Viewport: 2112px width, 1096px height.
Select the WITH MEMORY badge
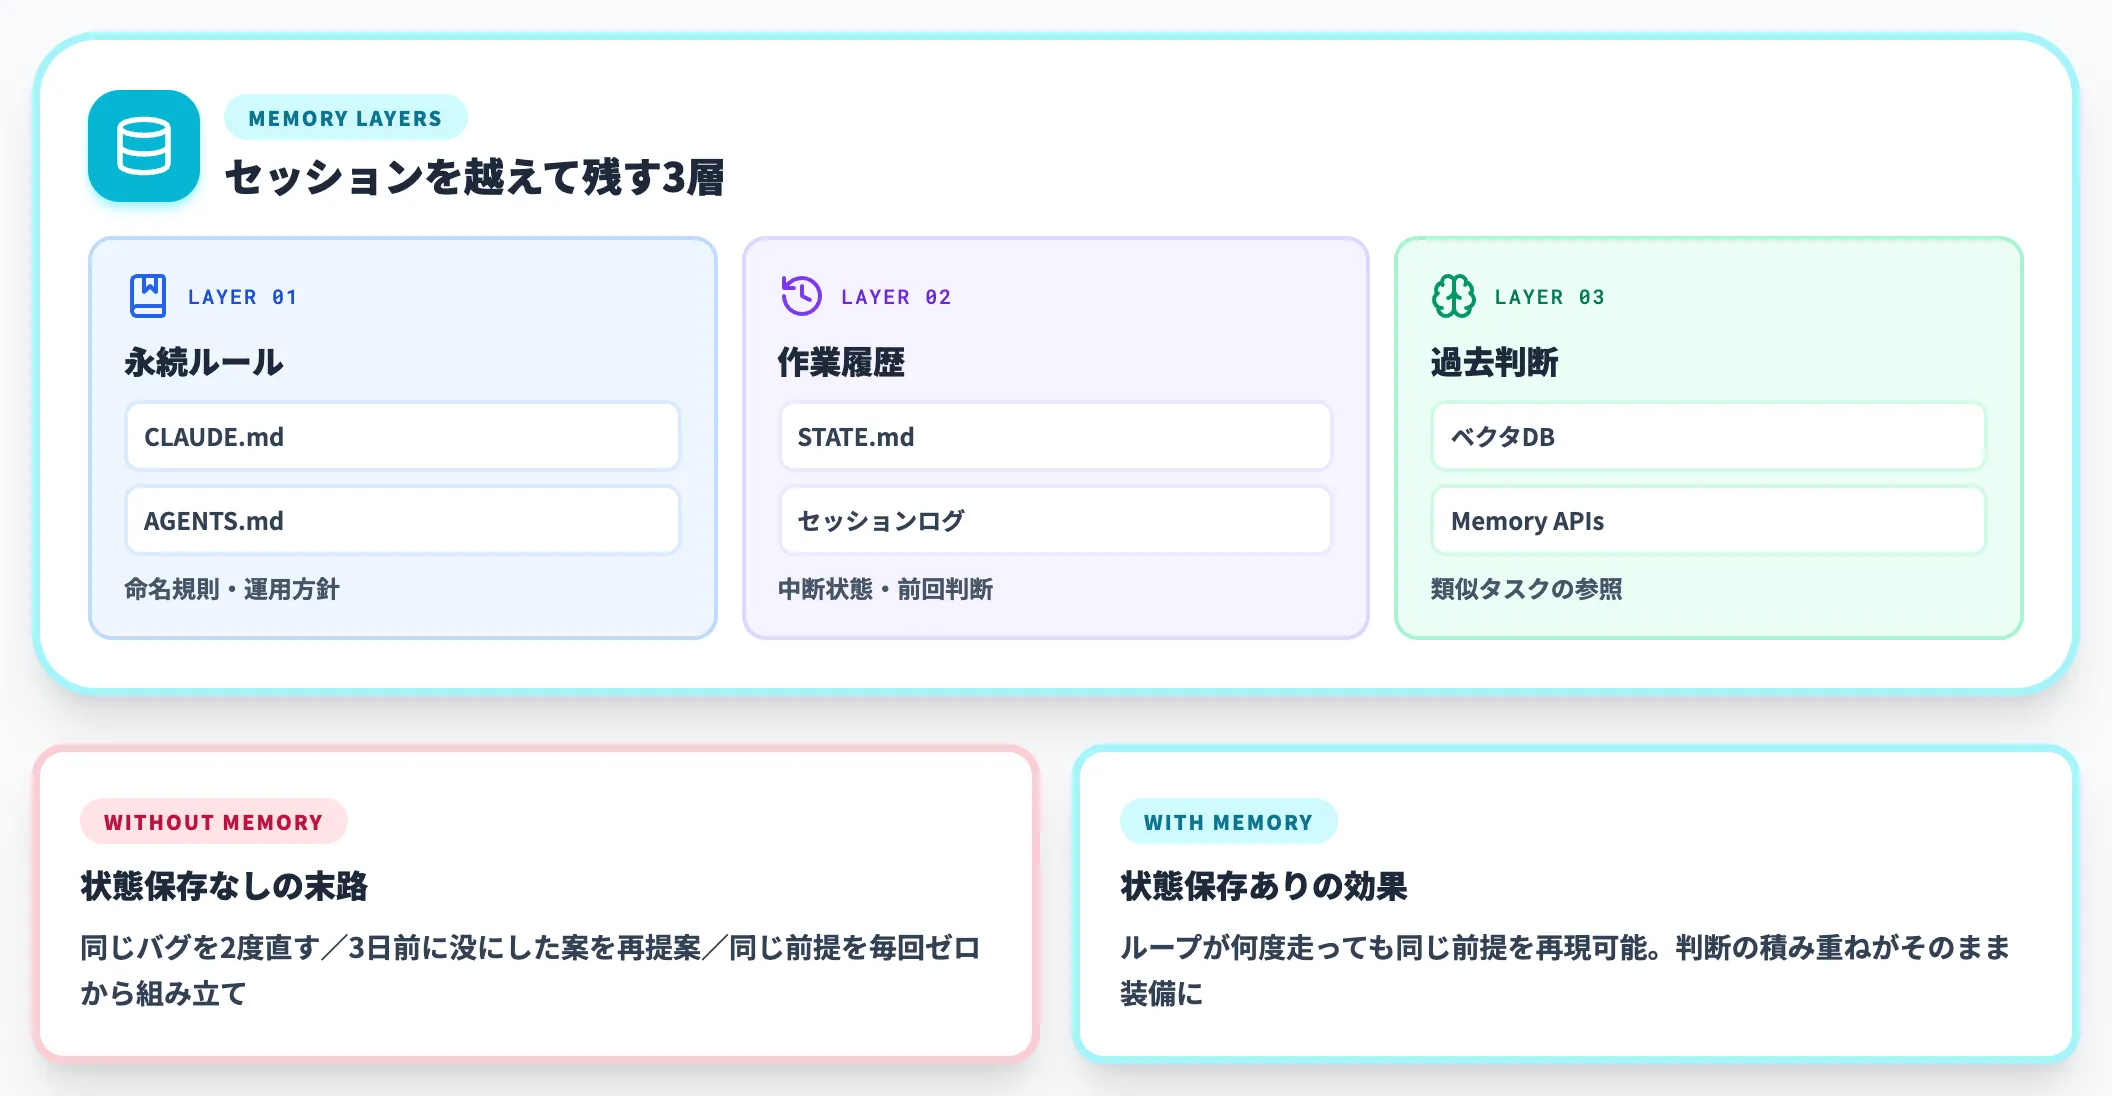click(x=1228, y=822)
